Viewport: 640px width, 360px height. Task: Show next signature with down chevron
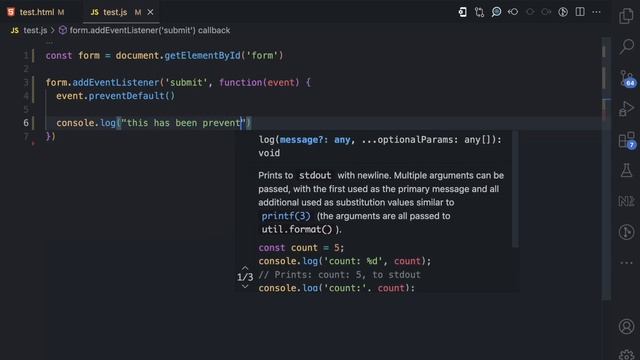pos(245,286)
